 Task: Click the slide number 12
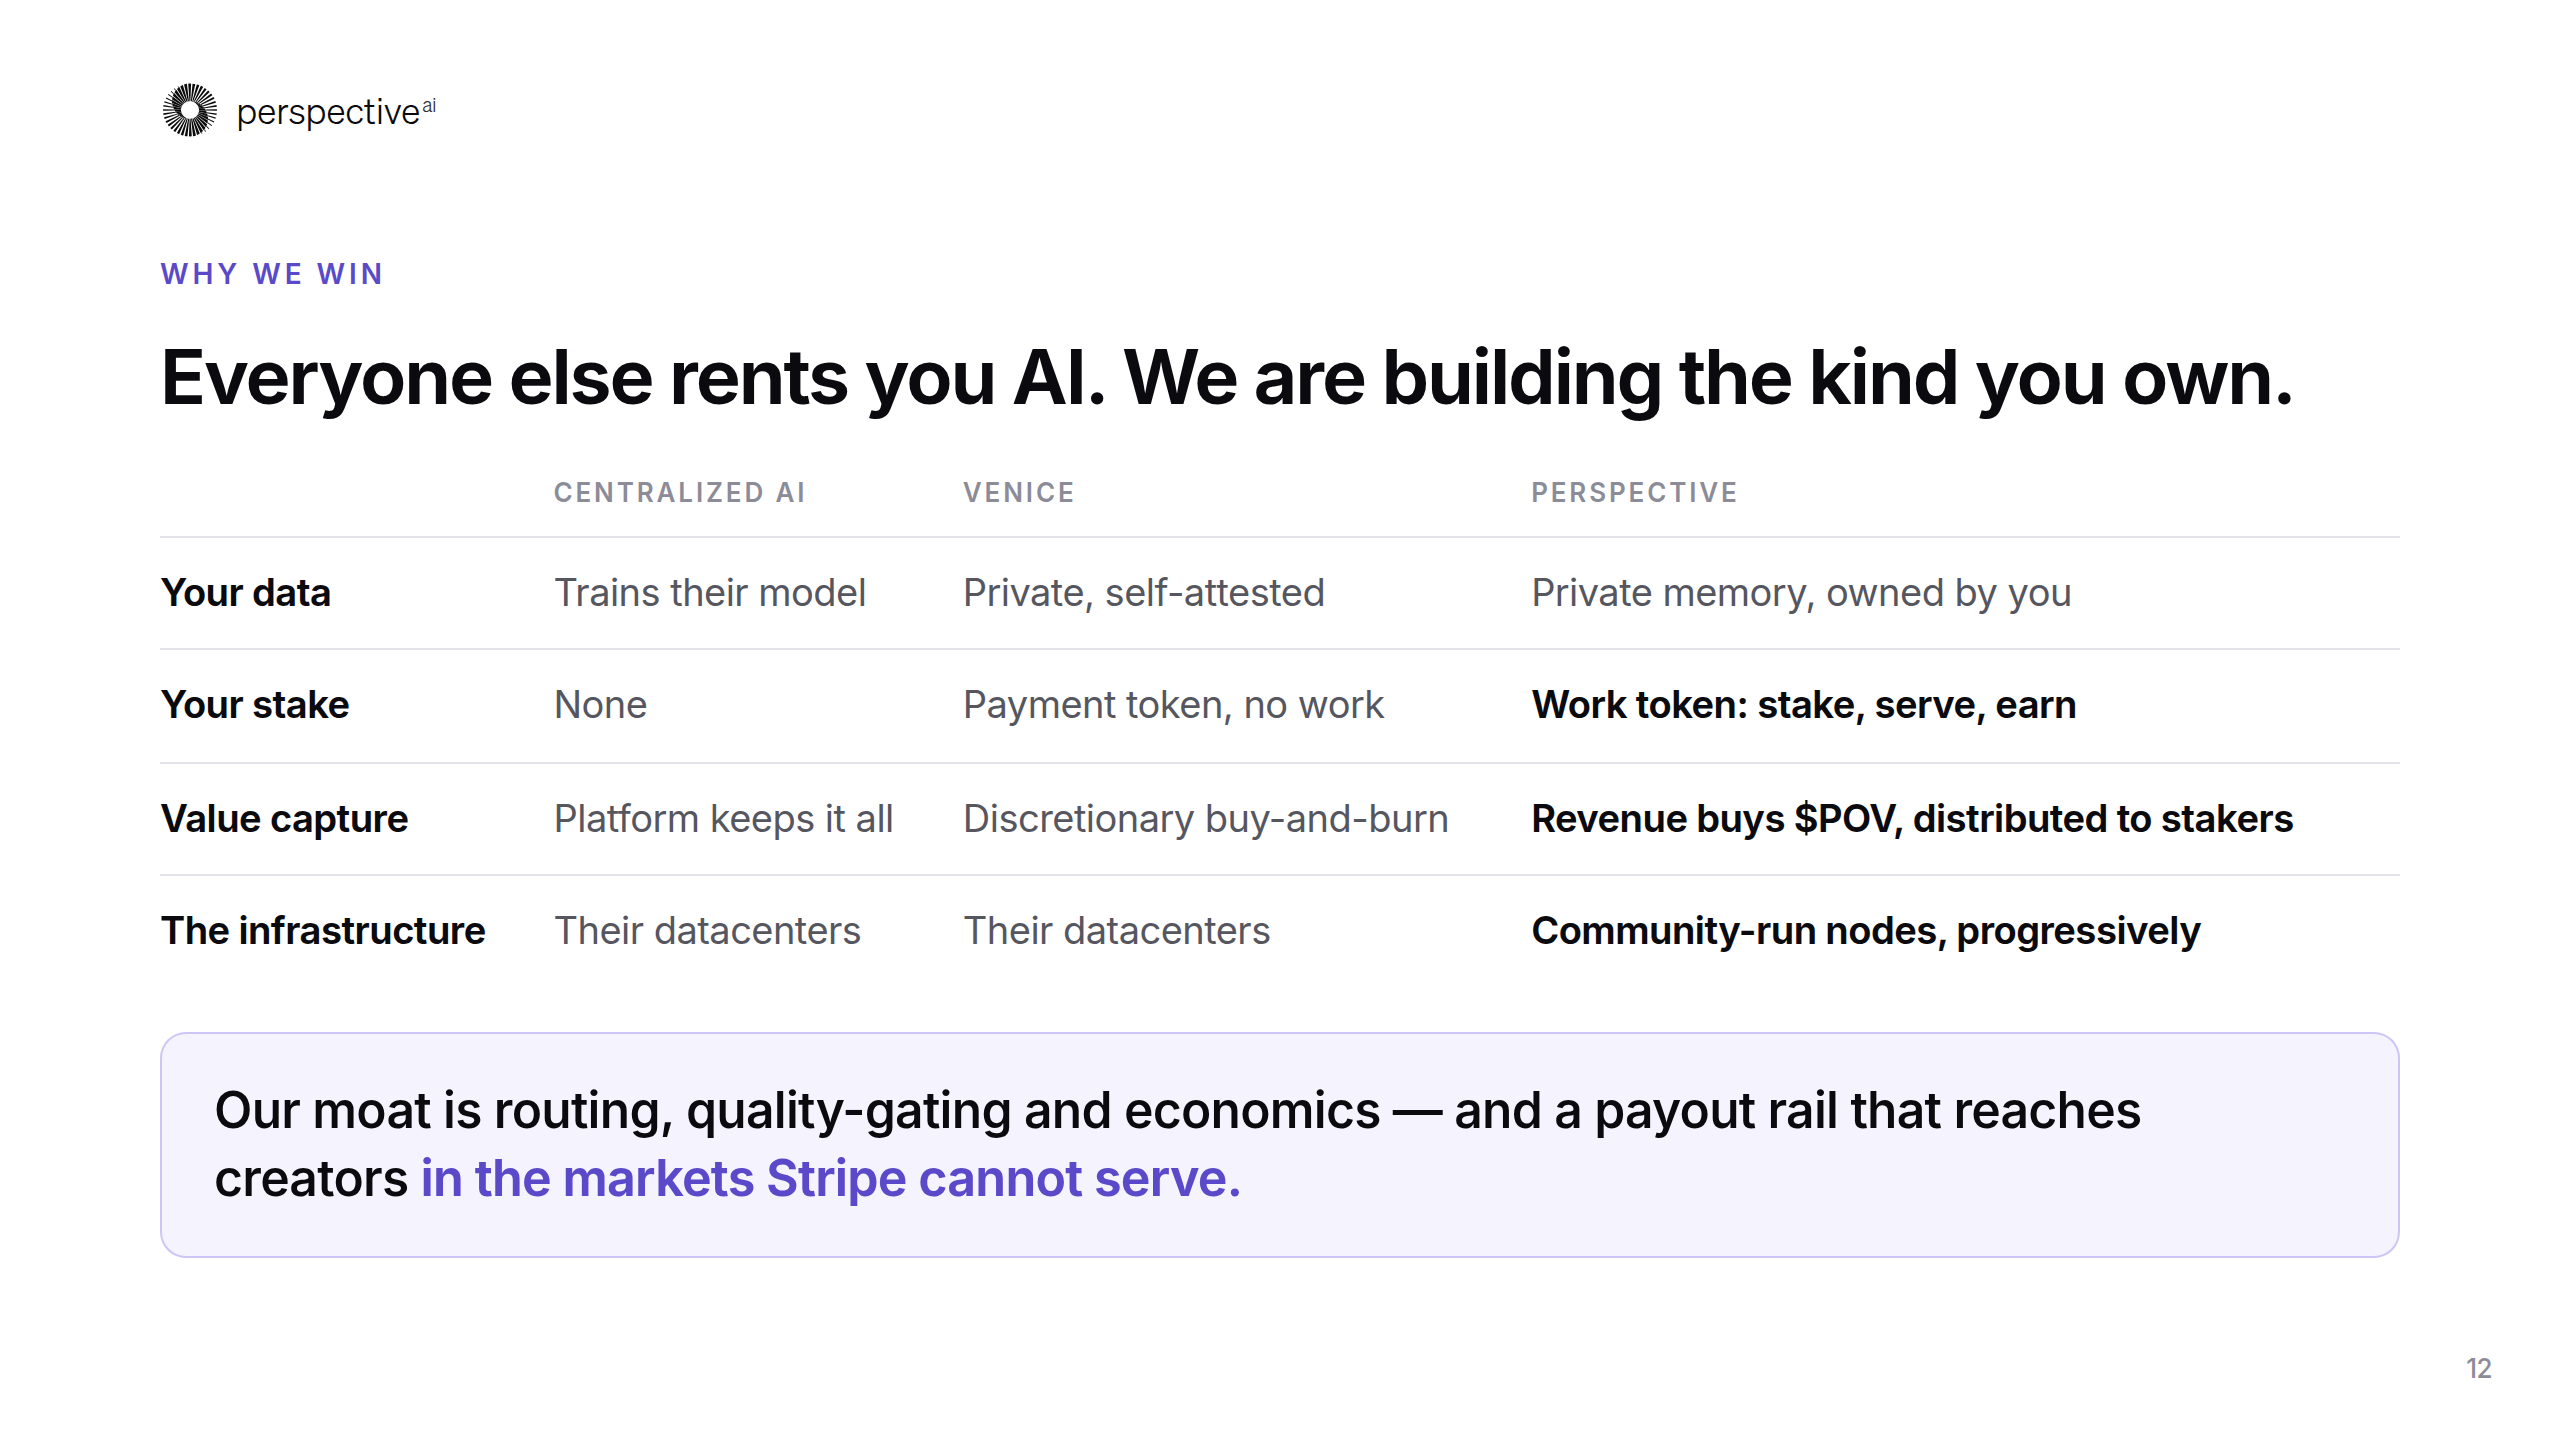(2479, 1369)
